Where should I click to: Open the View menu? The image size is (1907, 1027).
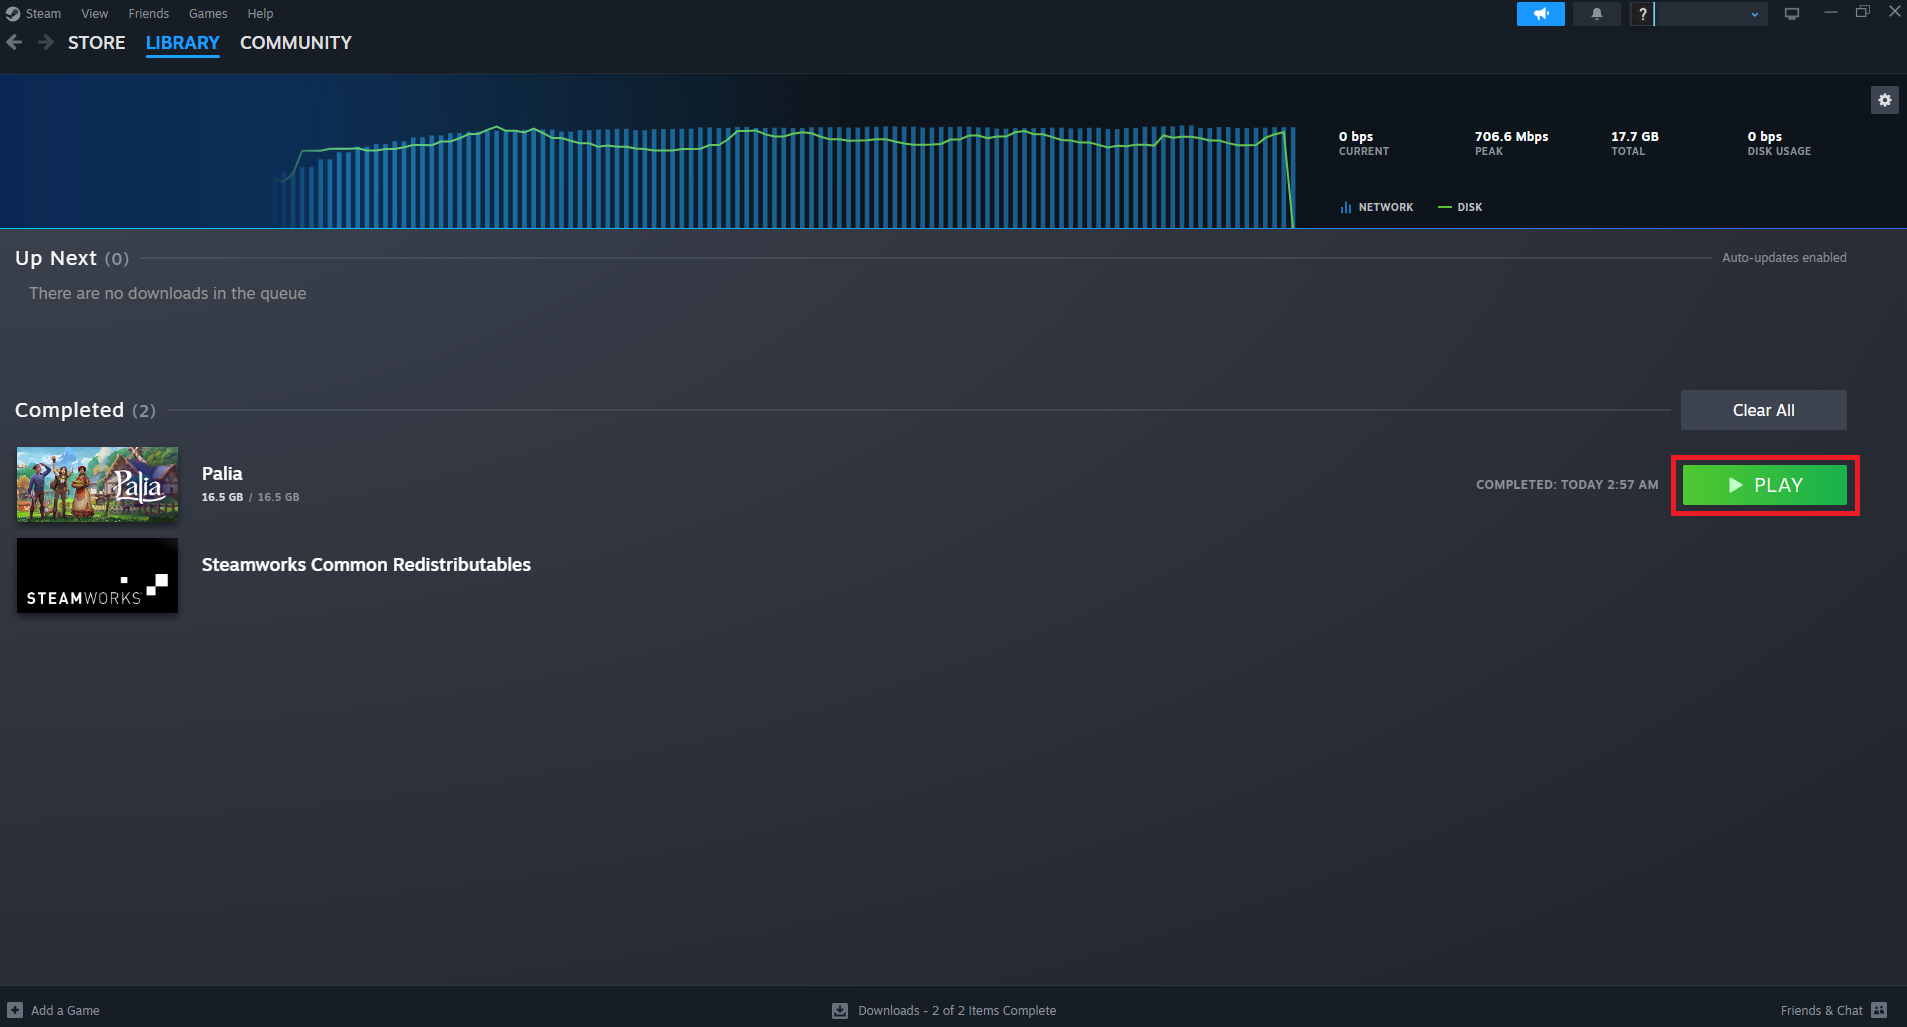tap(95, 13)
